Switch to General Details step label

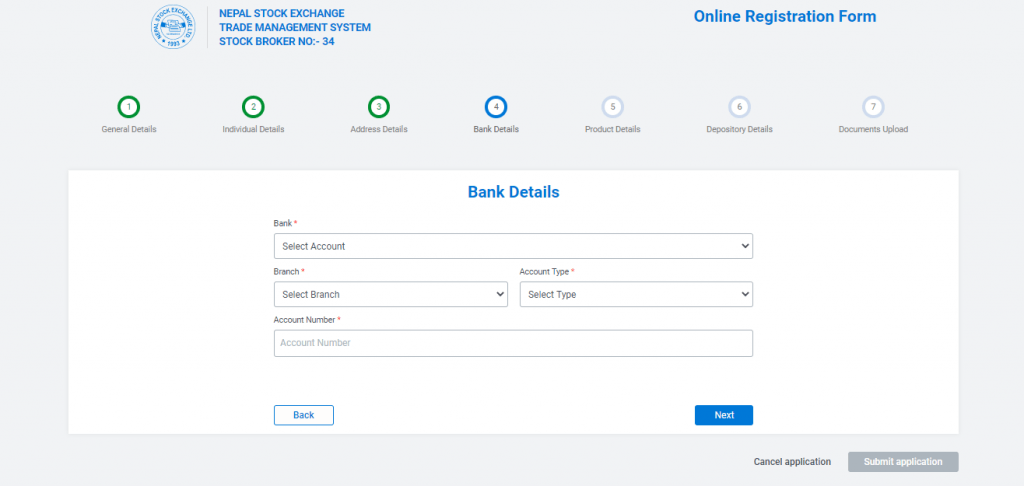129,129
